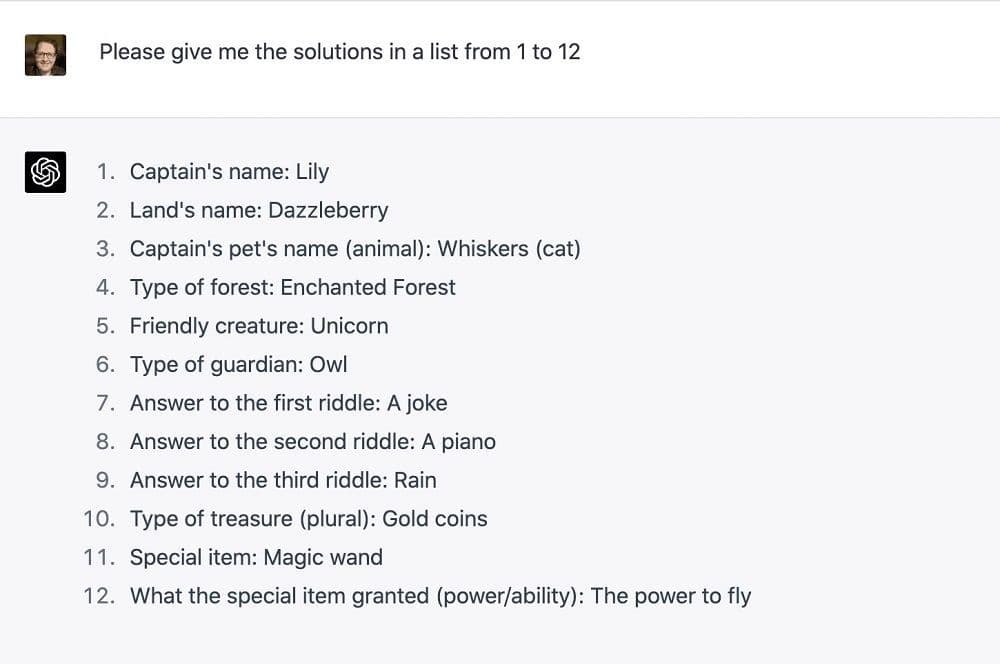Click the second riddle answer "A piano"
Viewport: 1000px width, 664px height.
(458, 442)
